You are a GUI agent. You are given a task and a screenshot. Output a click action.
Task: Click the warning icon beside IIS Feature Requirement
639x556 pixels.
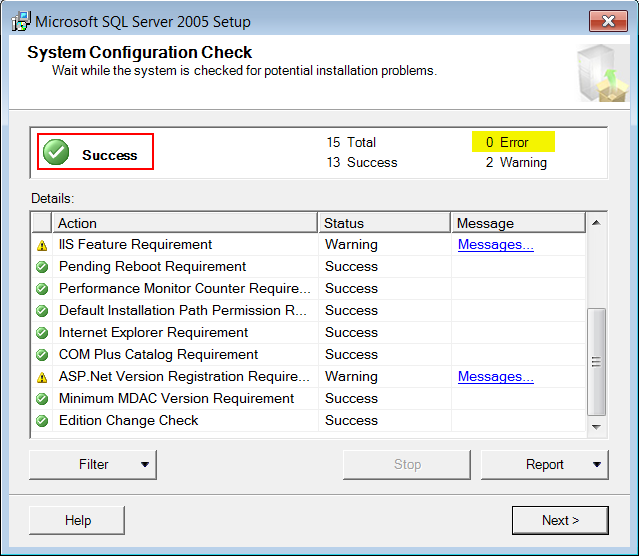pyautogui.click(x=42, y=245)
